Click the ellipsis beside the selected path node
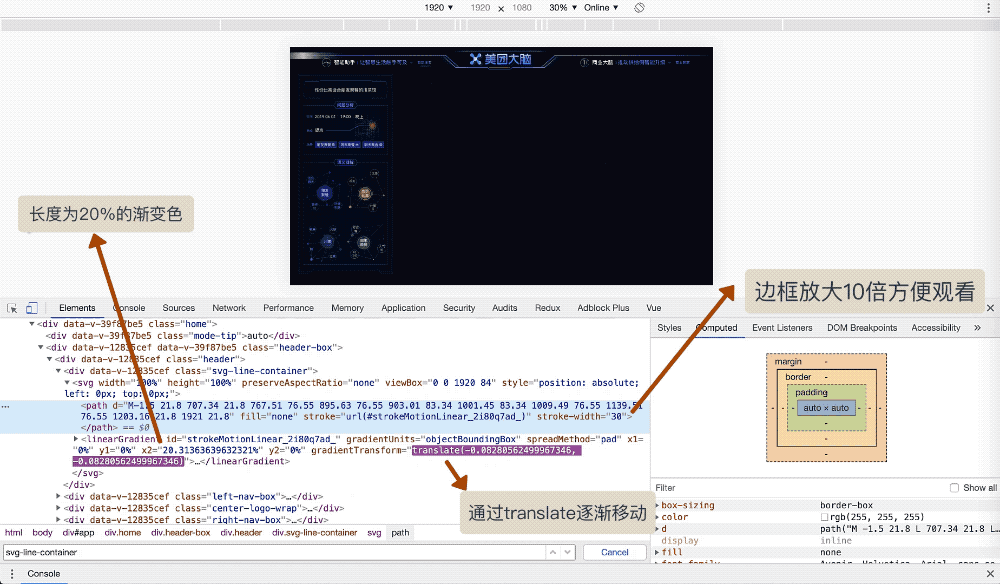1000x584 pixels. click(x=6, y=406)
